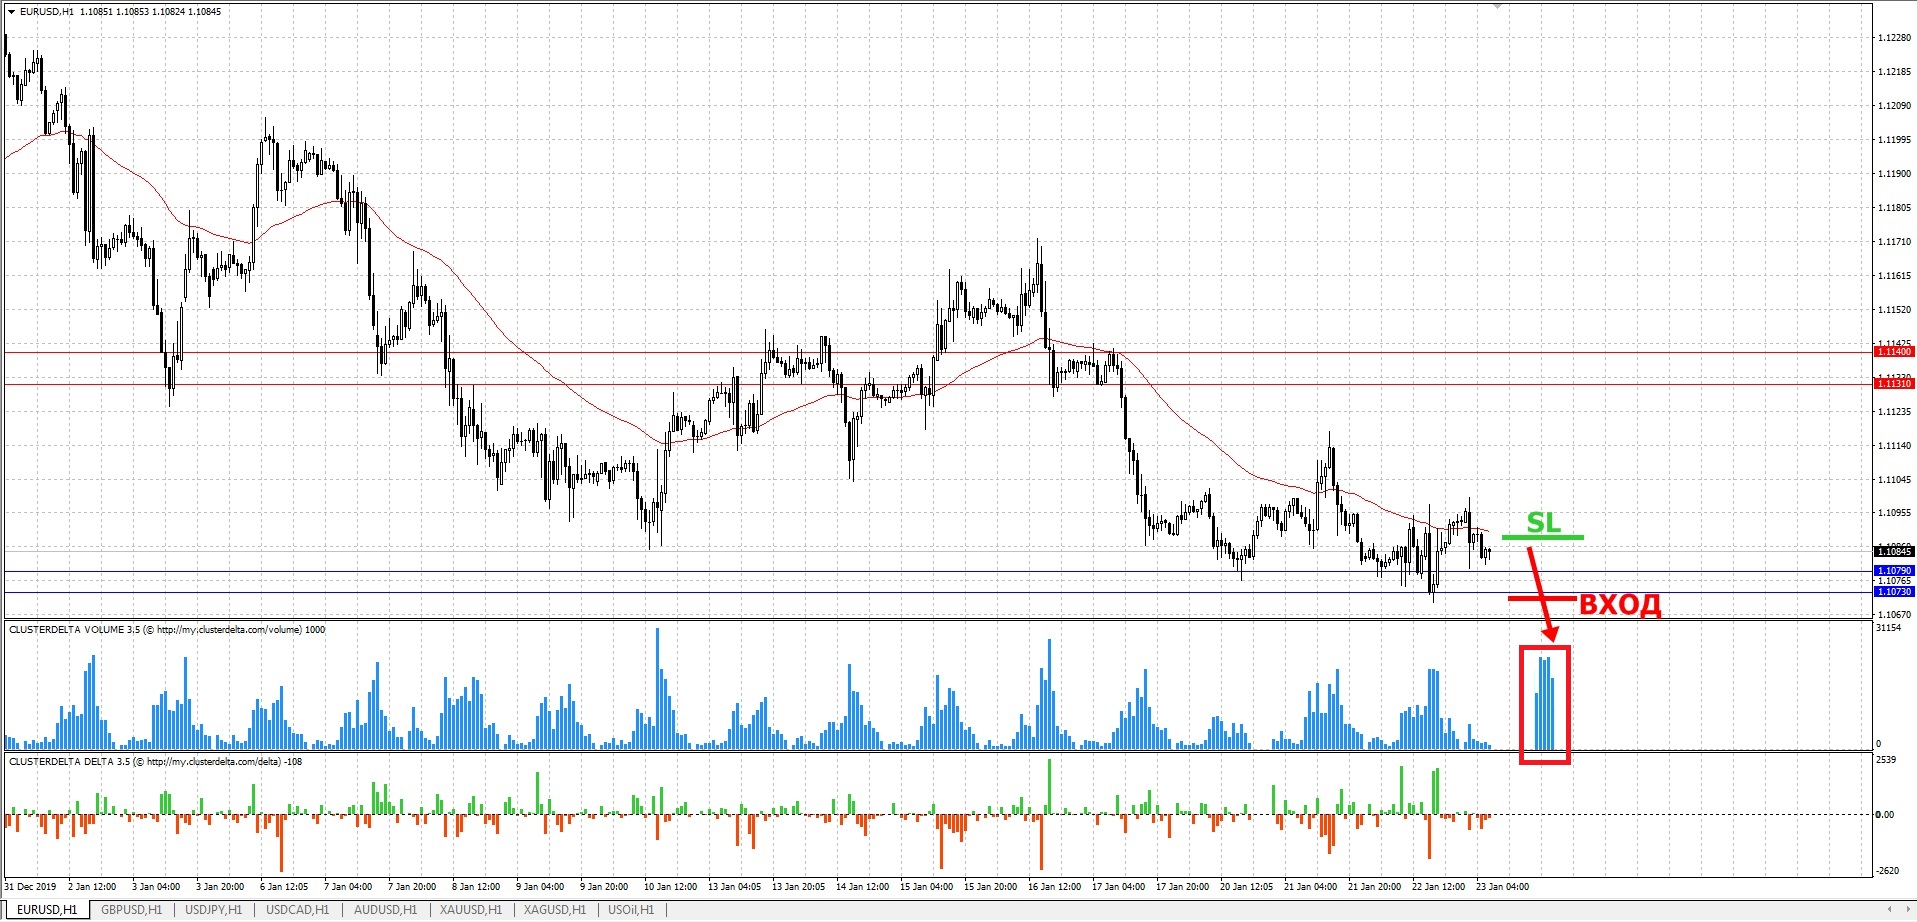This screenshot has height=922, width=1917.
Task: Open the USDJPY,H1 chart tab
Action: pyautogui.click(x=213, y=910)
